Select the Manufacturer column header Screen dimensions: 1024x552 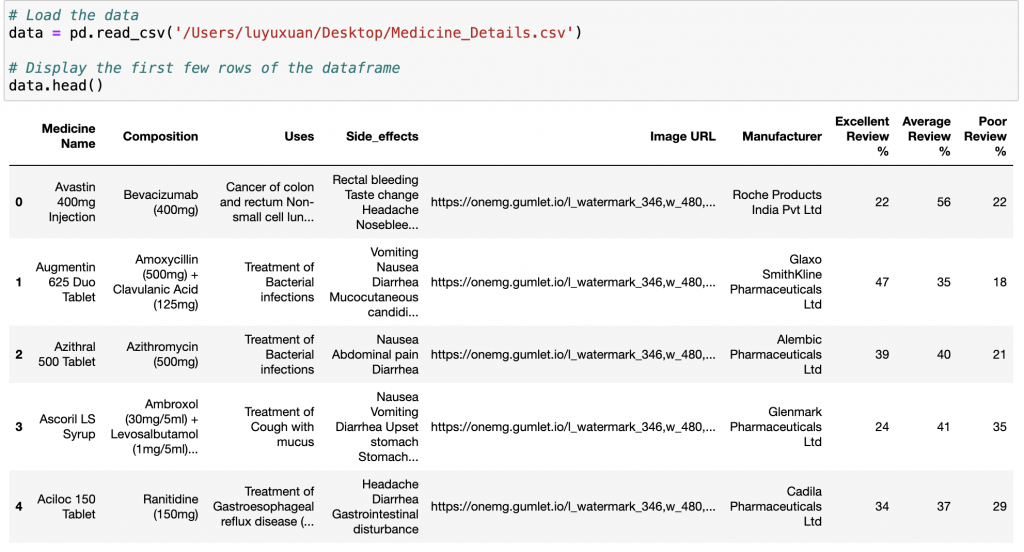pyautogui.click(x=781, y=136)
